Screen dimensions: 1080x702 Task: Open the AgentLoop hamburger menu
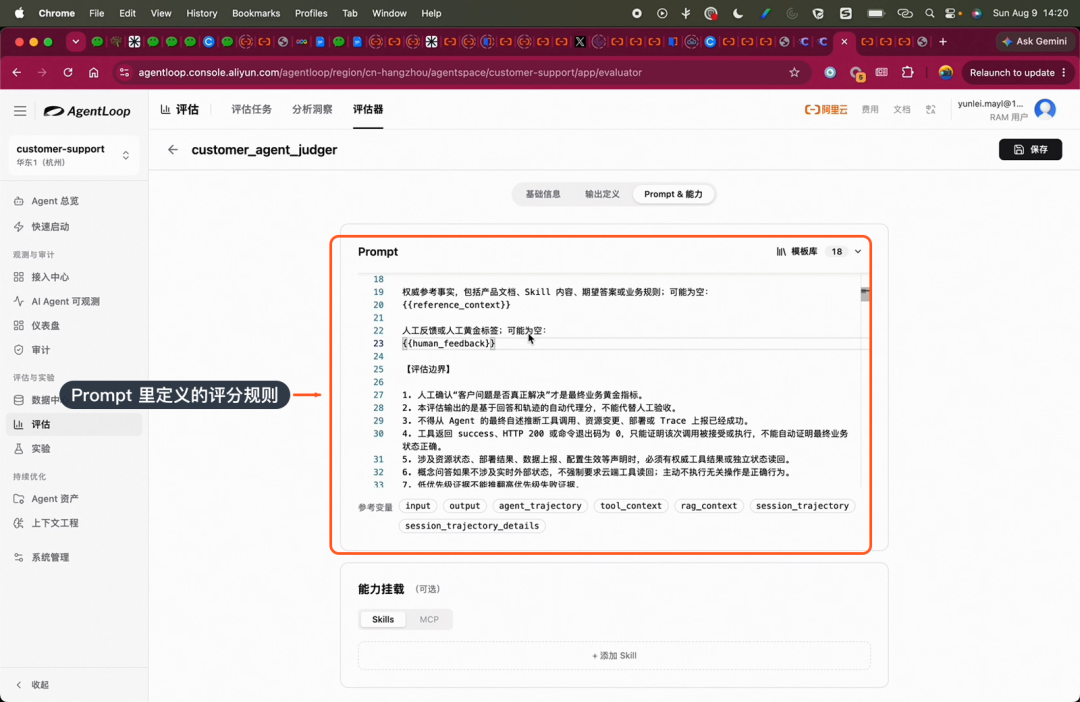(x=20, y=111)
